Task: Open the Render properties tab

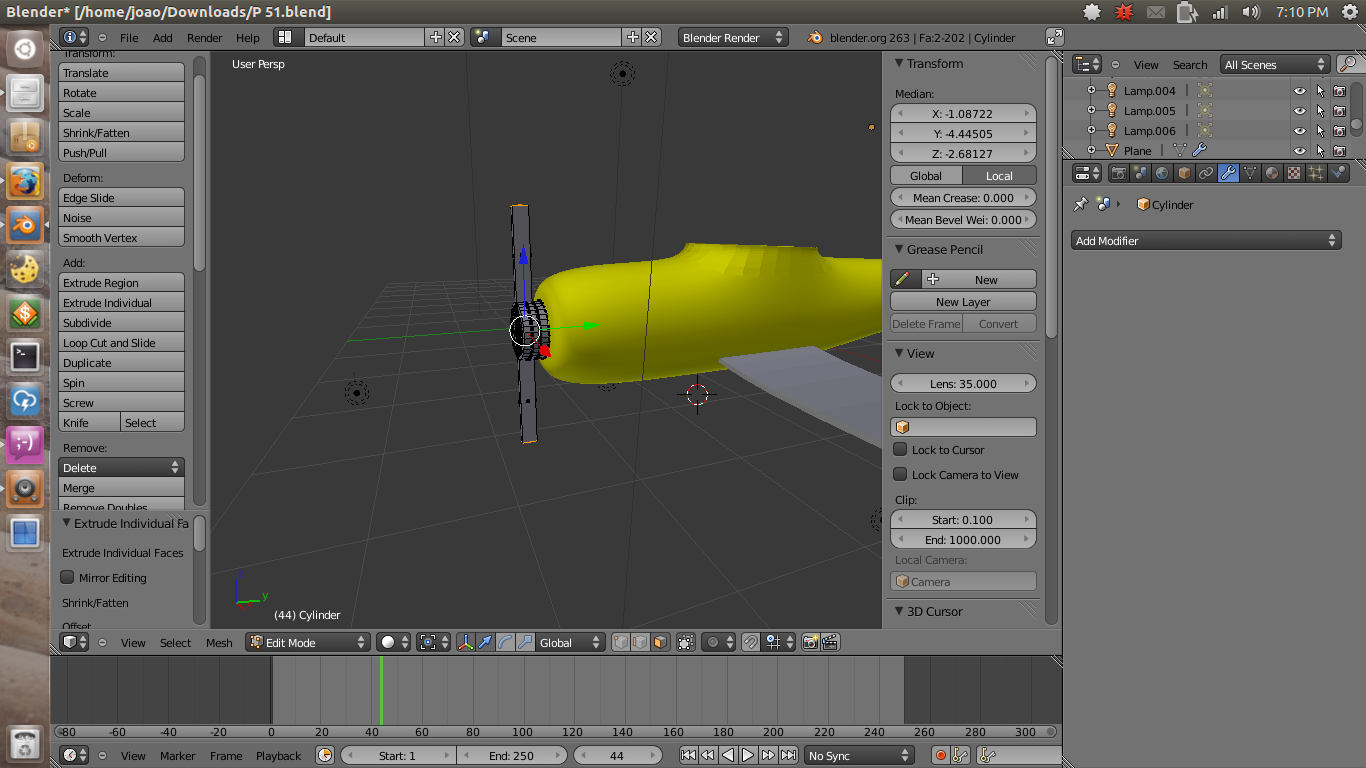Action: click(x=1118, y=172)
